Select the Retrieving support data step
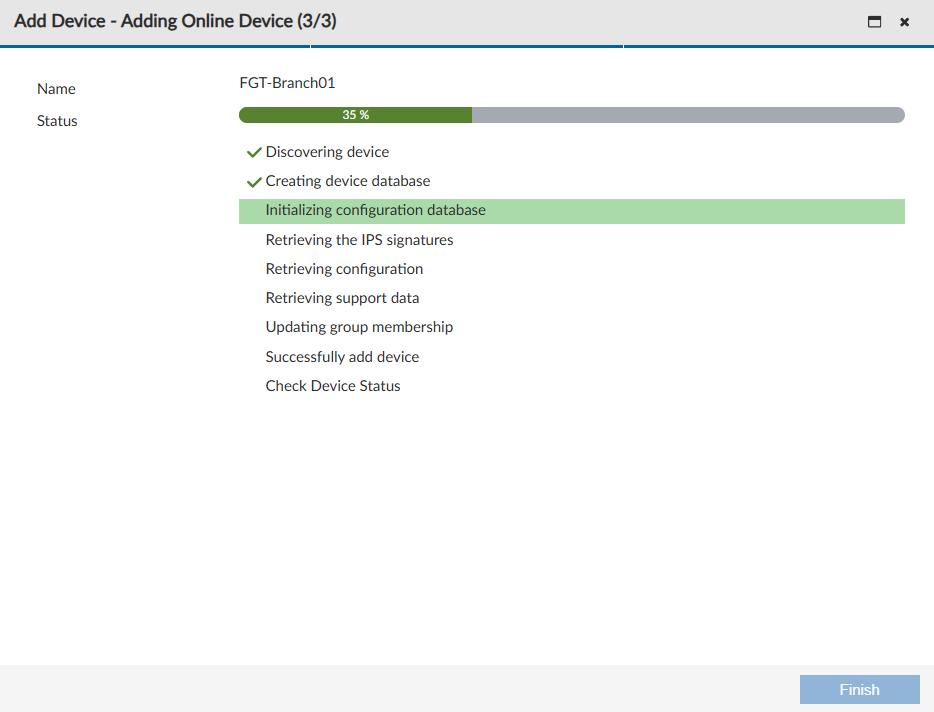 [x=342, y=298]
